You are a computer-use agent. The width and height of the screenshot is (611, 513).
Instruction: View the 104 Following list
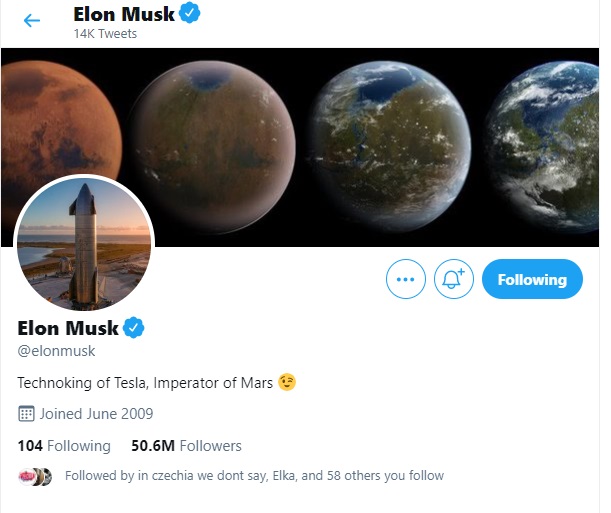point(64,445)
